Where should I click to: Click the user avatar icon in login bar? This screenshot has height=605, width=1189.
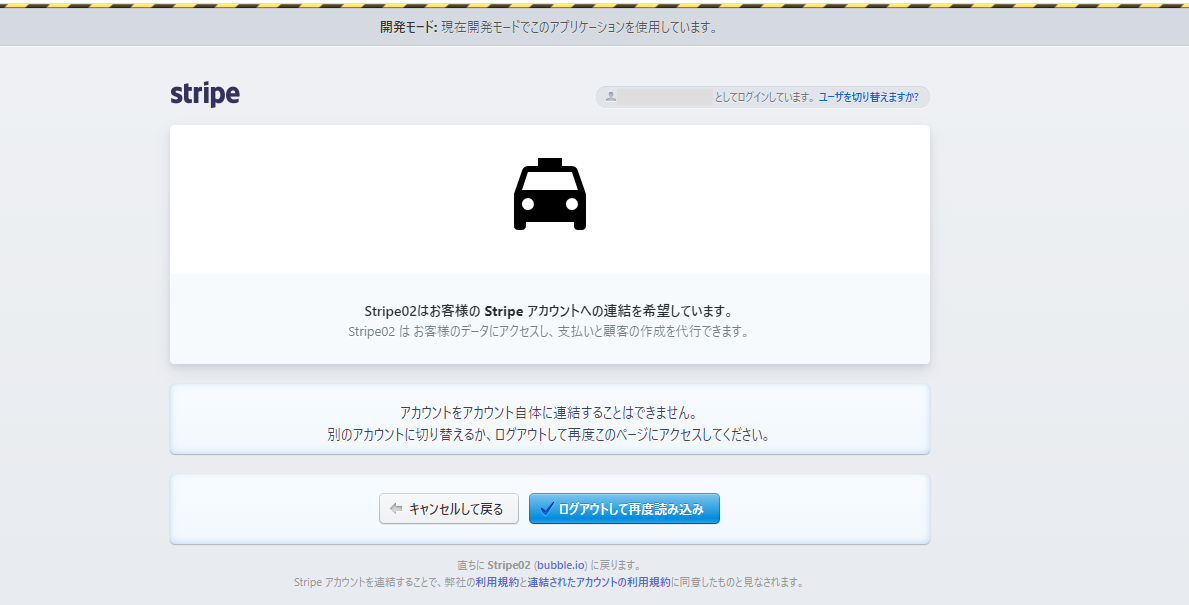610,96
